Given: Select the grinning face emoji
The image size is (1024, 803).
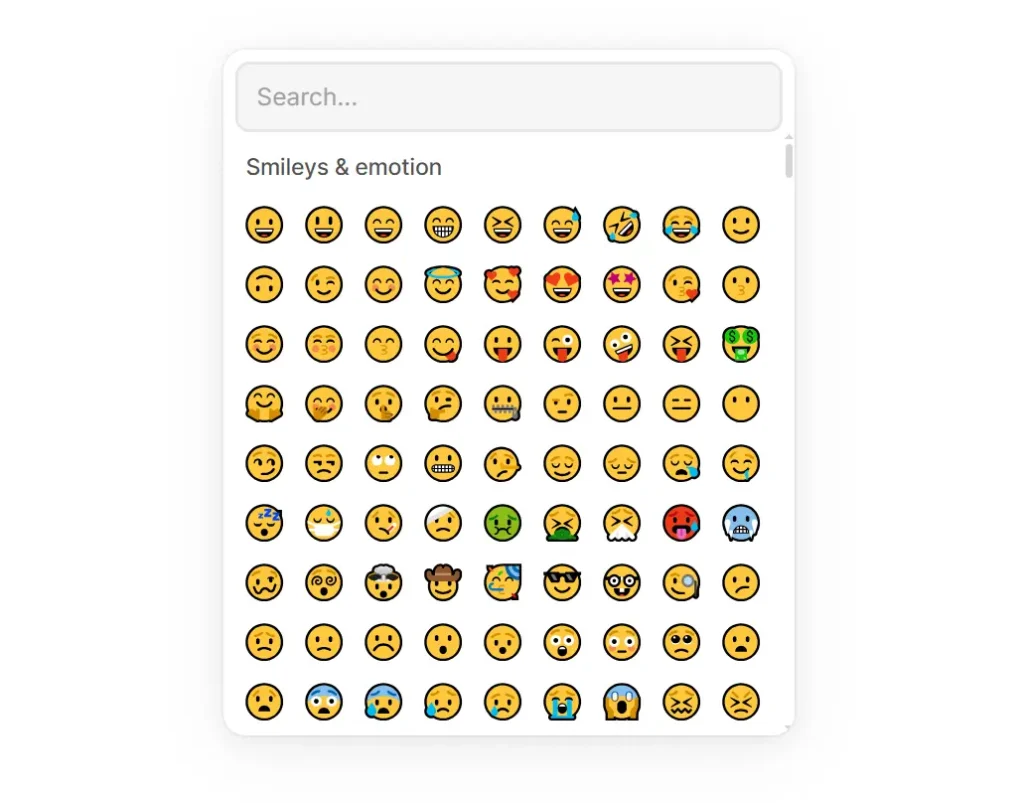Looking at the screenshot, I should pos(263,224).
